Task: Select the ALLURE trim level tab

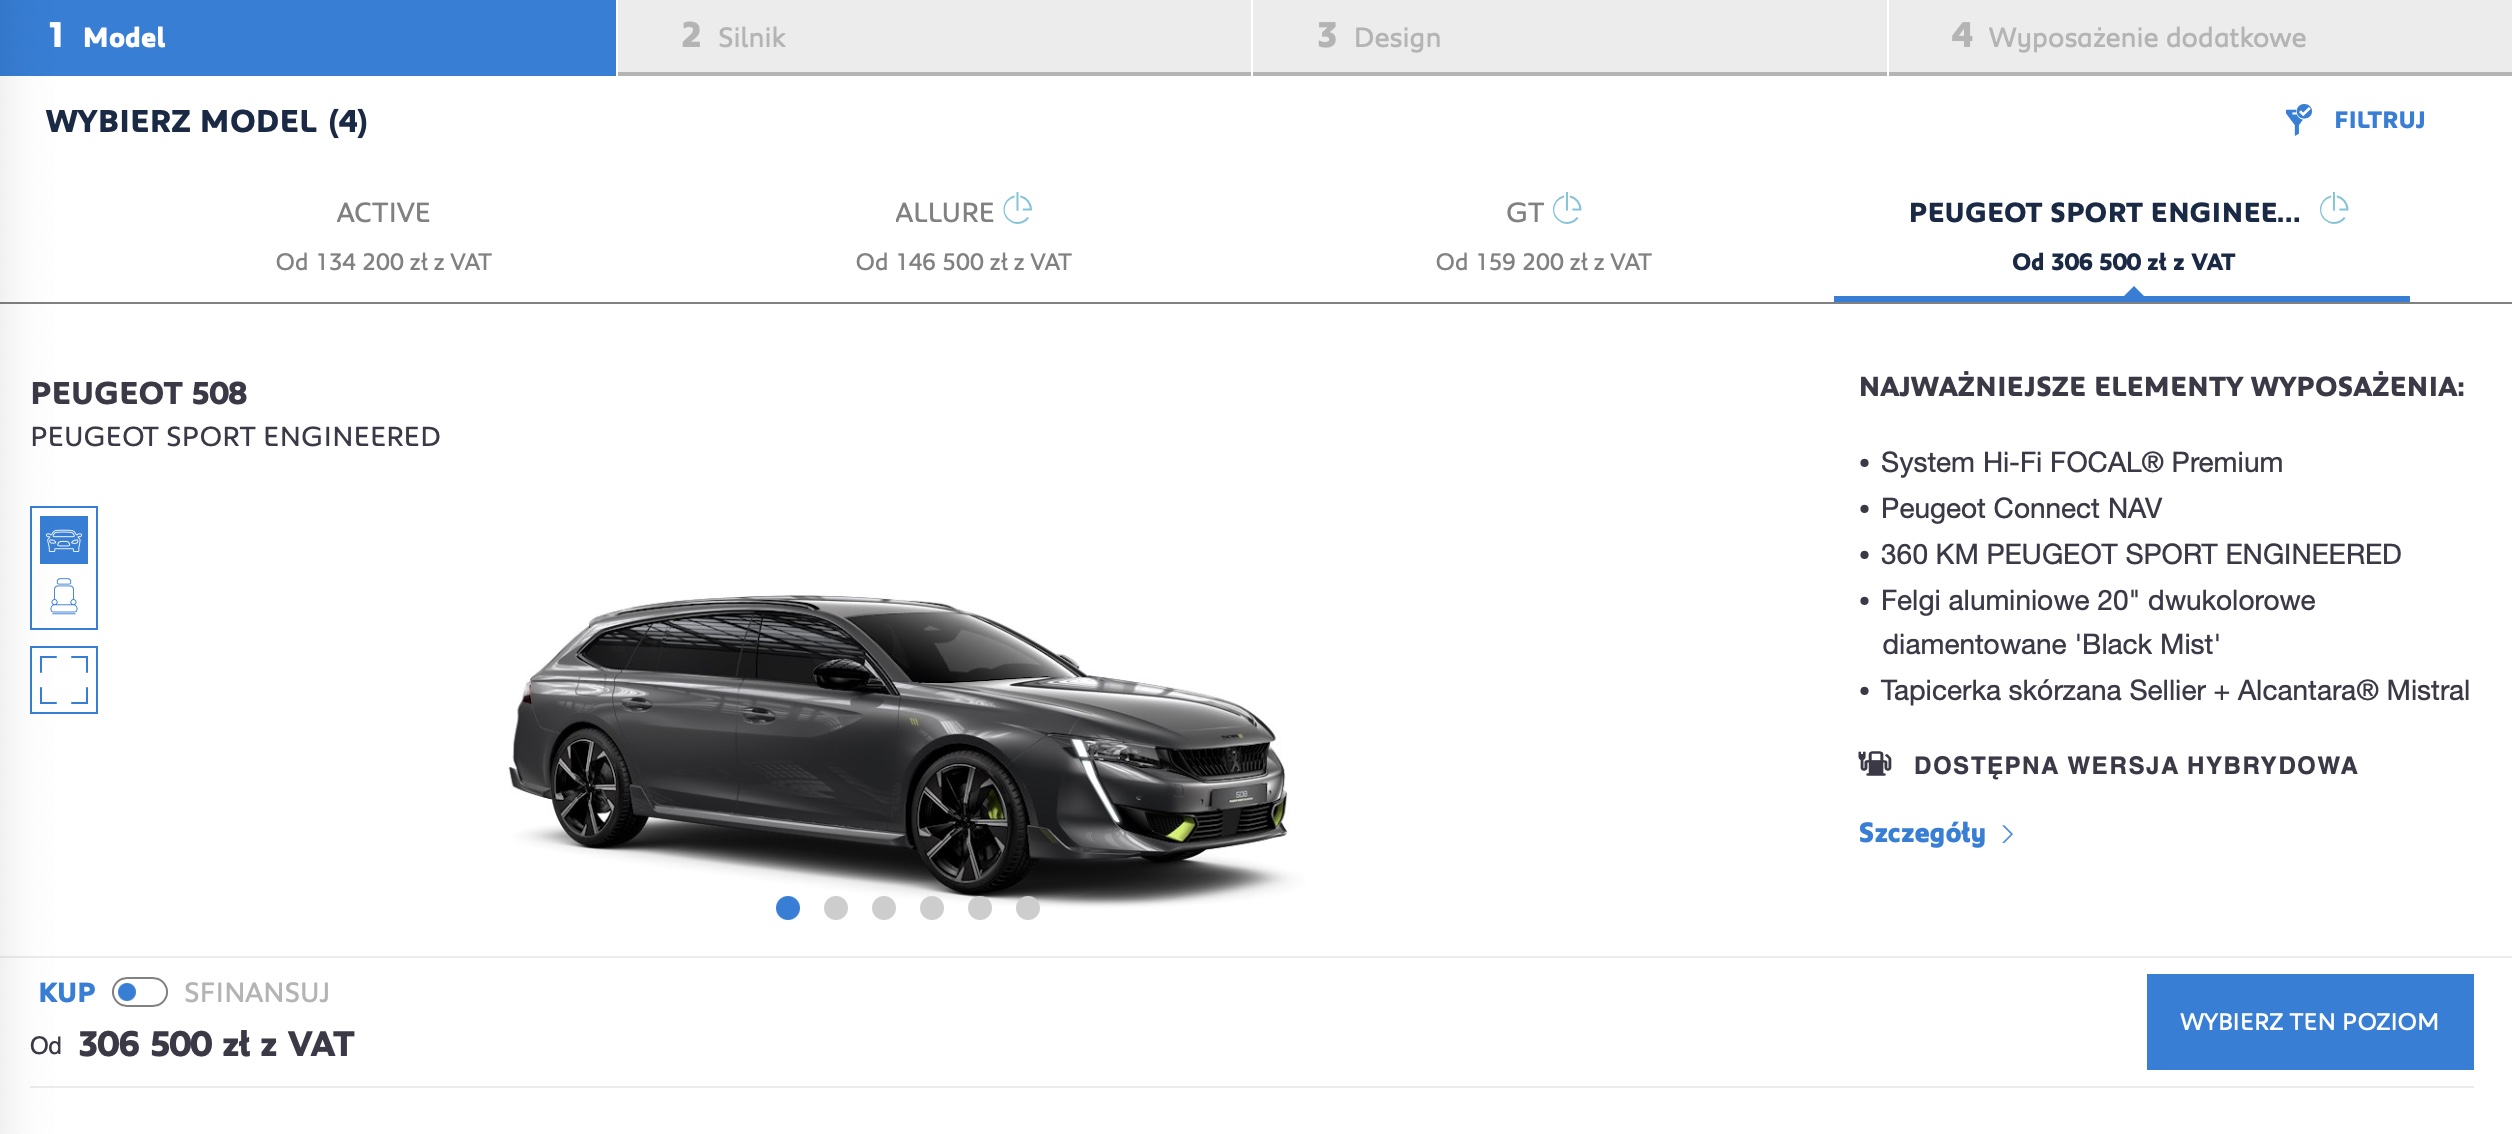Action: pos(964,237)
